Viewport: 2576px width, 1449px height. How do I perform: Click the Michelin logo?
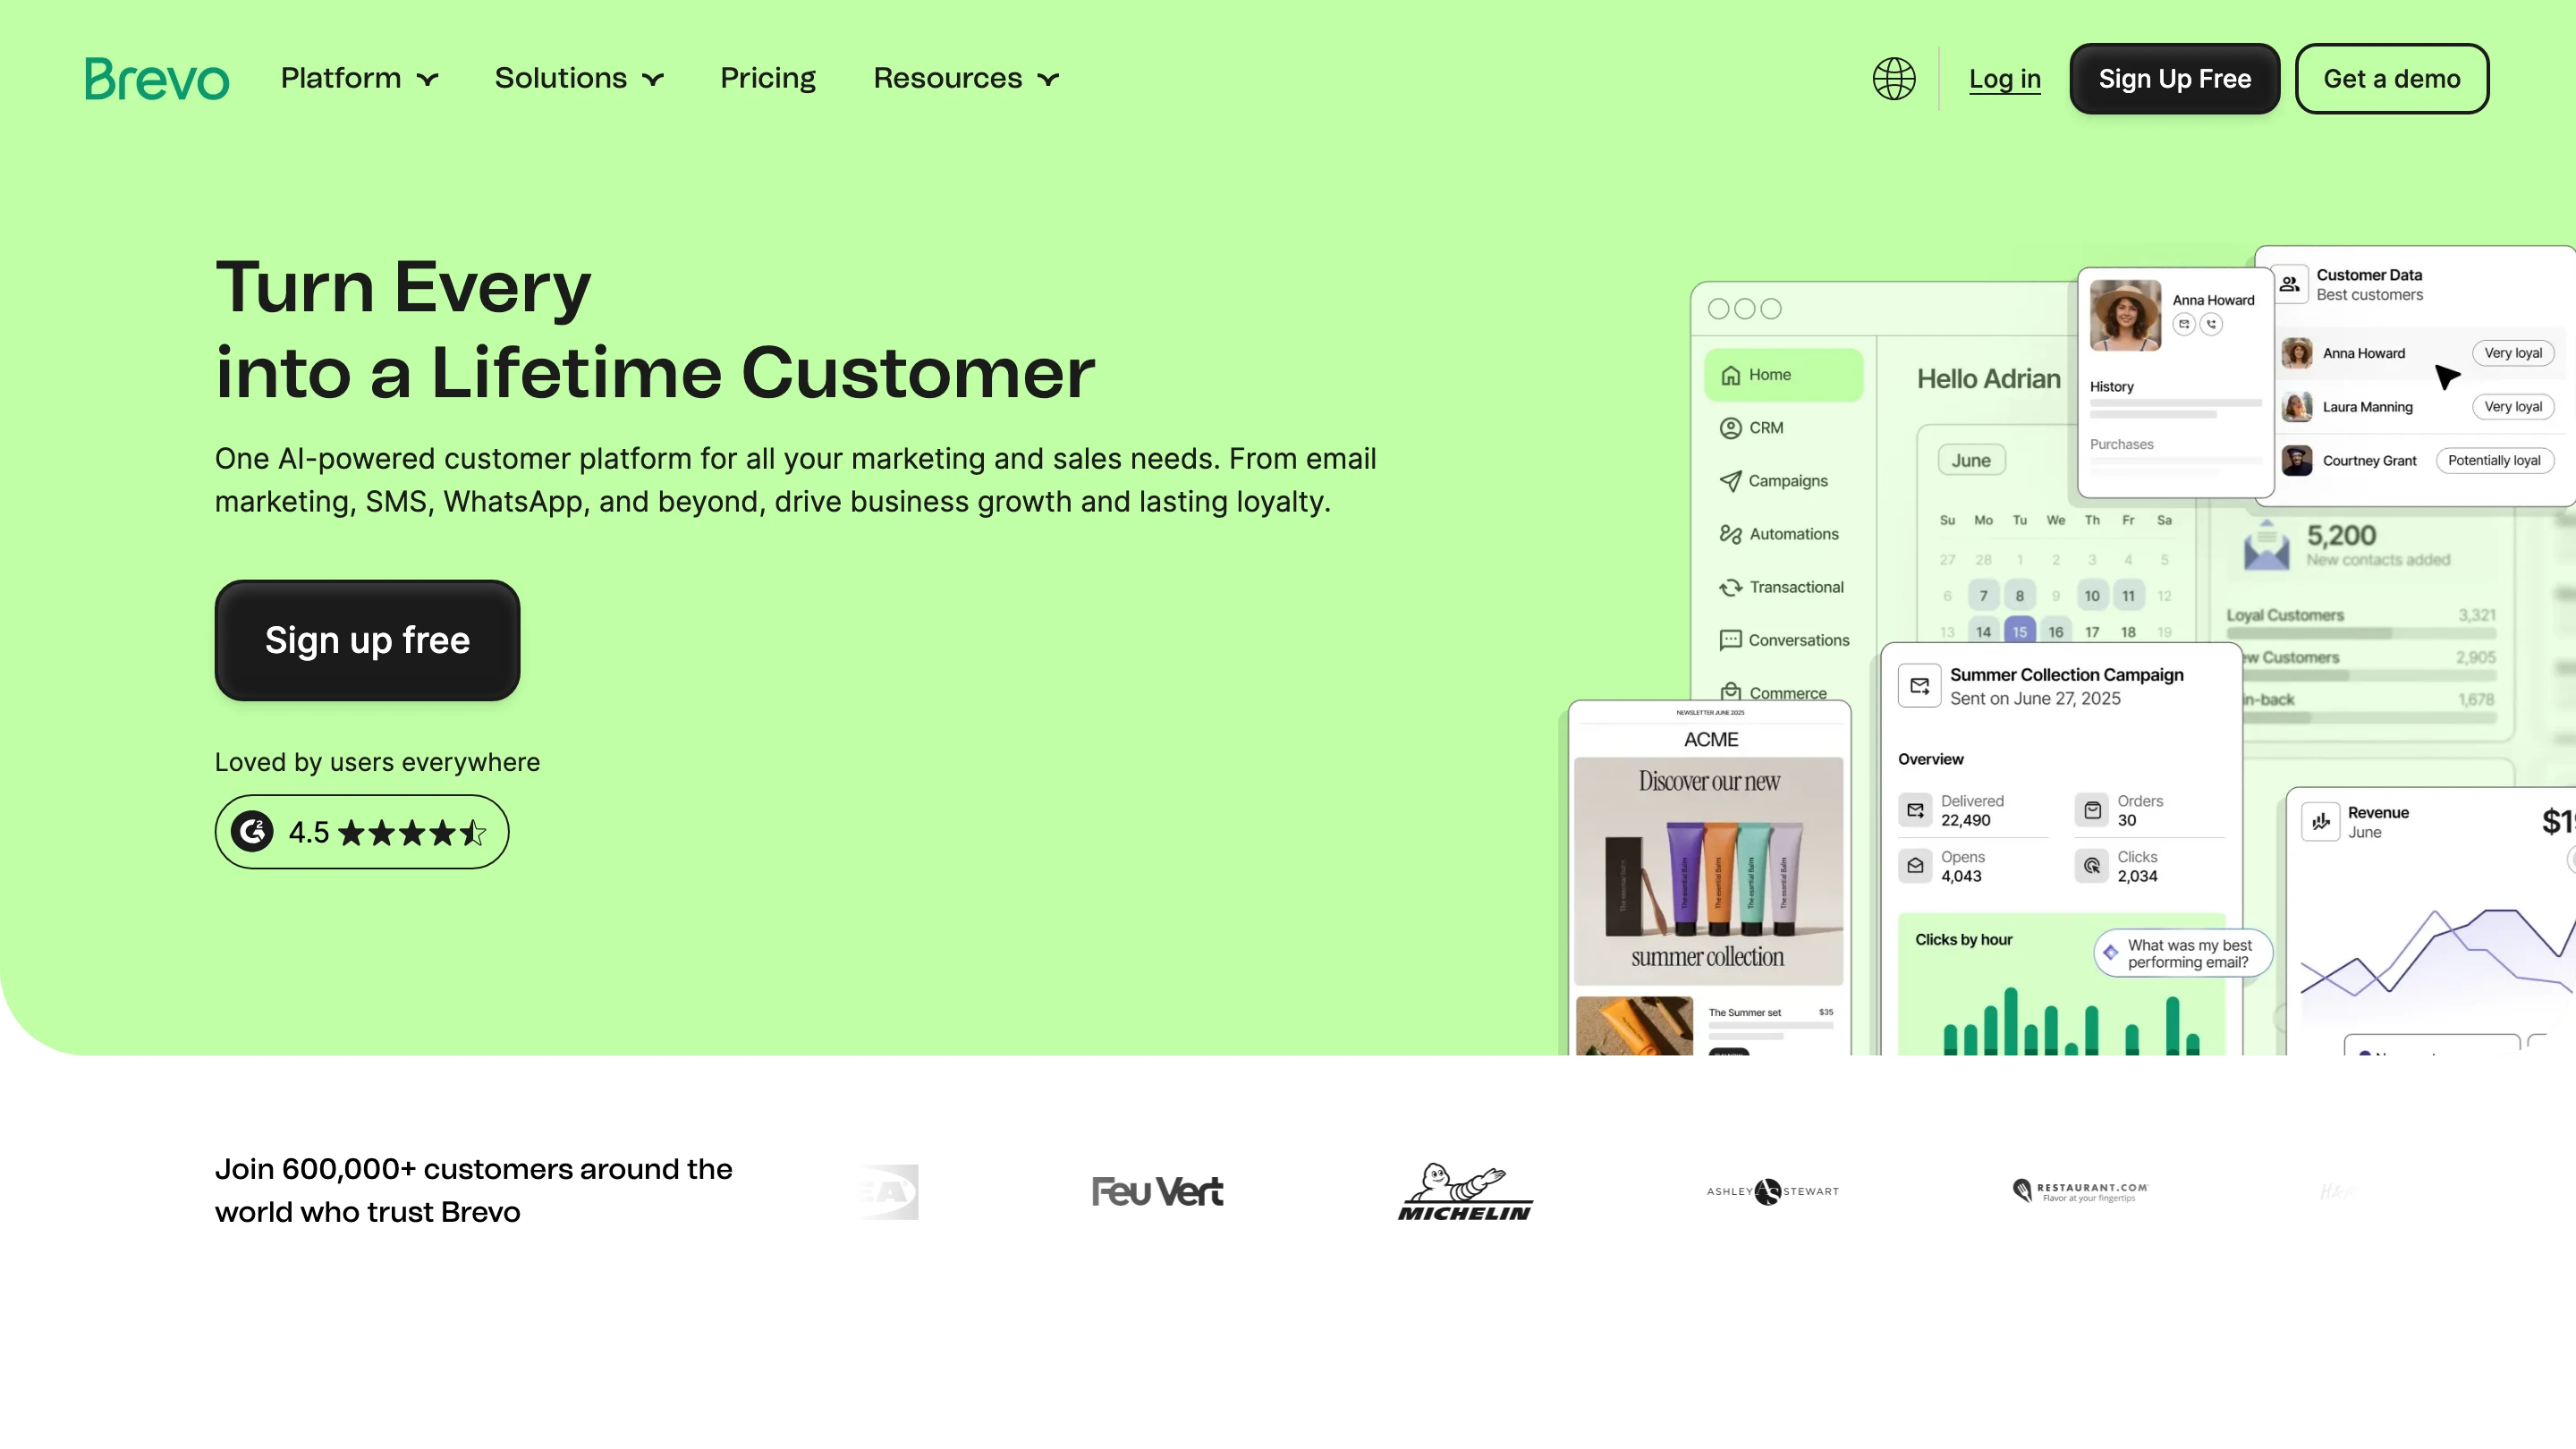(x=1465, y=1191)
